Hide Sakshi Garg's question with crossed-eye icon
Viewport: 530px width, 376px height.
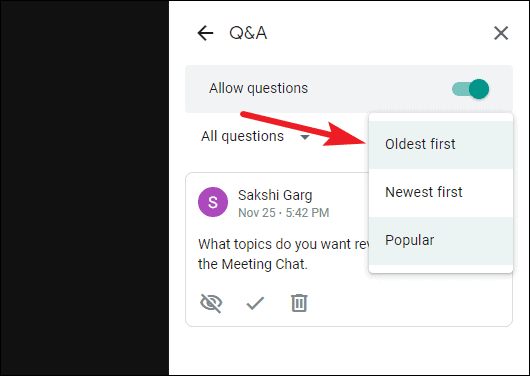click(211, 303)
